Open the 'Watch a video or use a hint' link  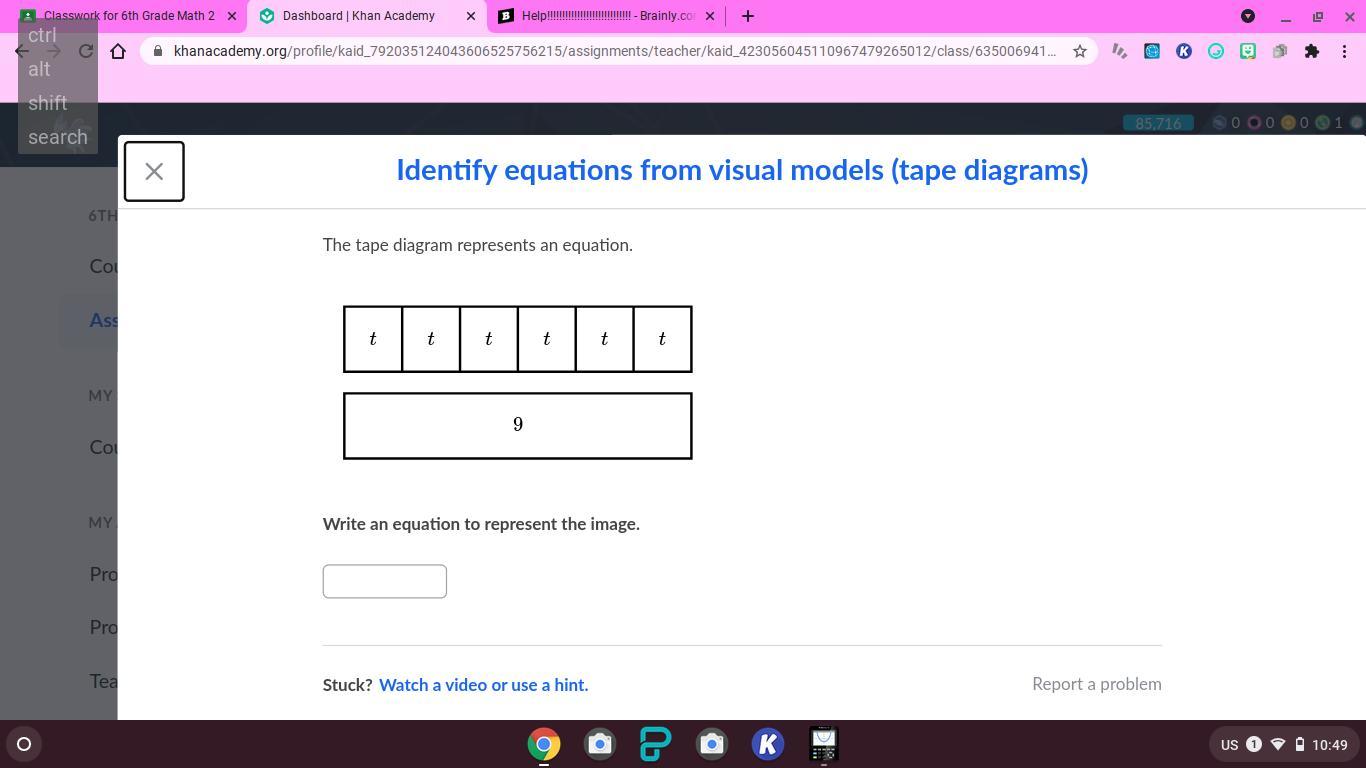pyautogui.click(x=483, y=685)
